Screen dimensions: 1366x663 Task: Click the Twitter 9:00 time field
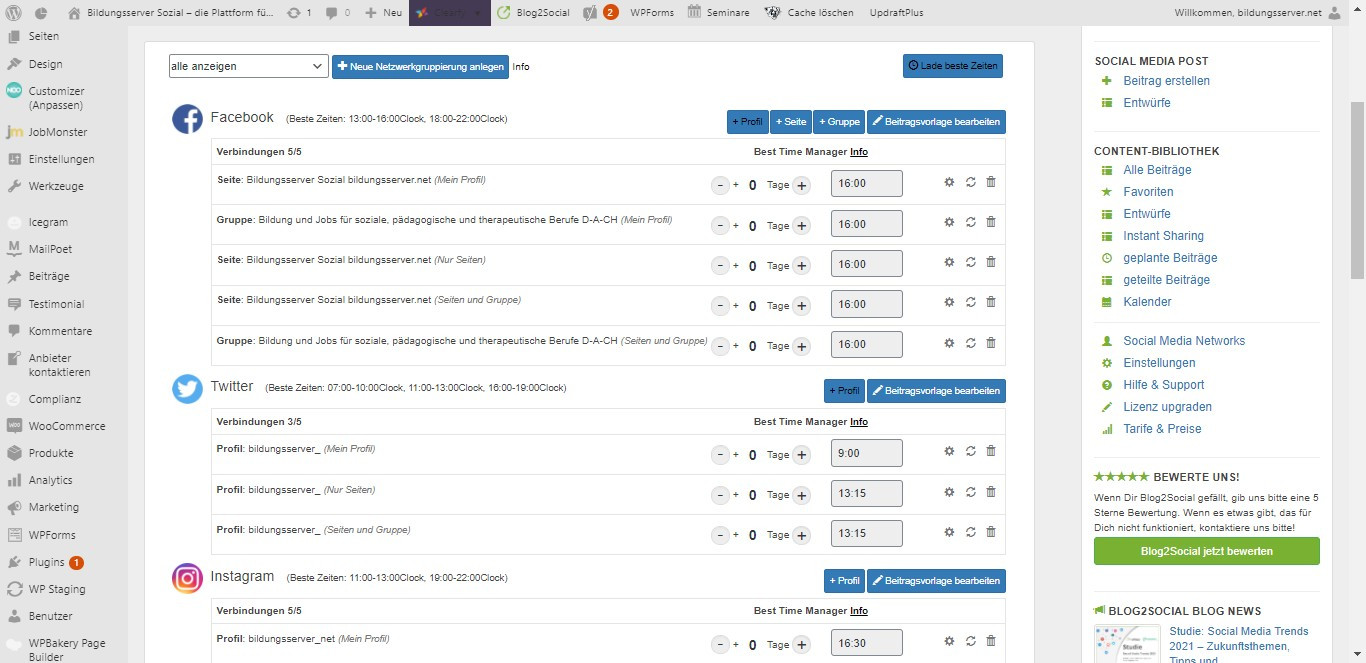tap(866, 453)
